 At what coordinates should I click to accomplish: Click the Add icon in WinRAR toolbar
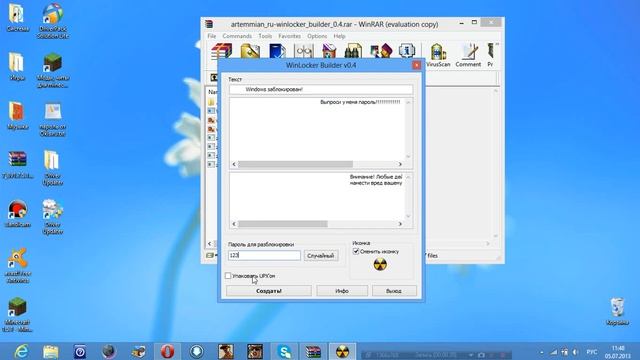[222, 51]
